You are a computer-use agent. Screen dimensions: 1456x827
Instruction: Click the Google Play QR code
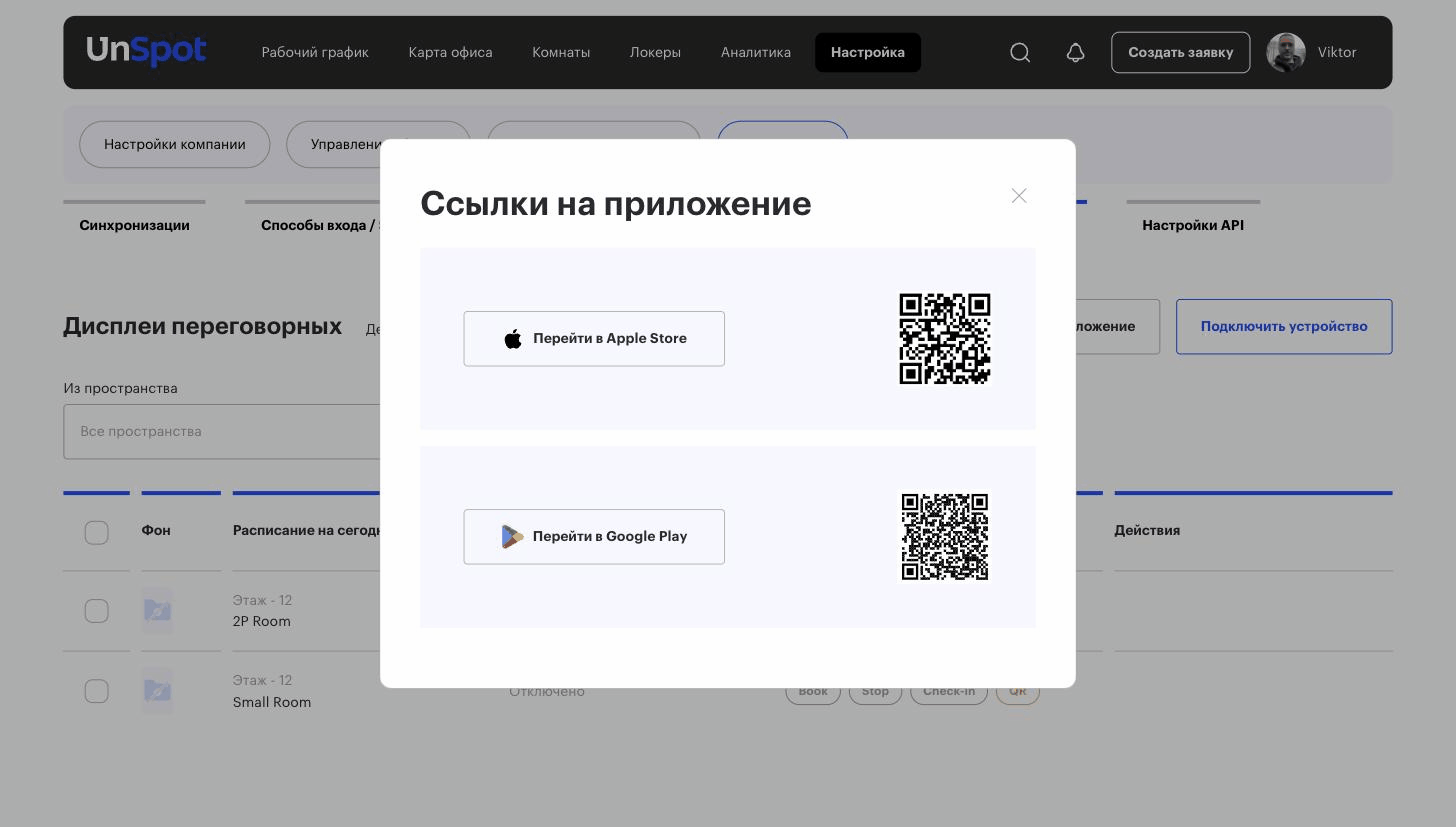pos(945,537)
